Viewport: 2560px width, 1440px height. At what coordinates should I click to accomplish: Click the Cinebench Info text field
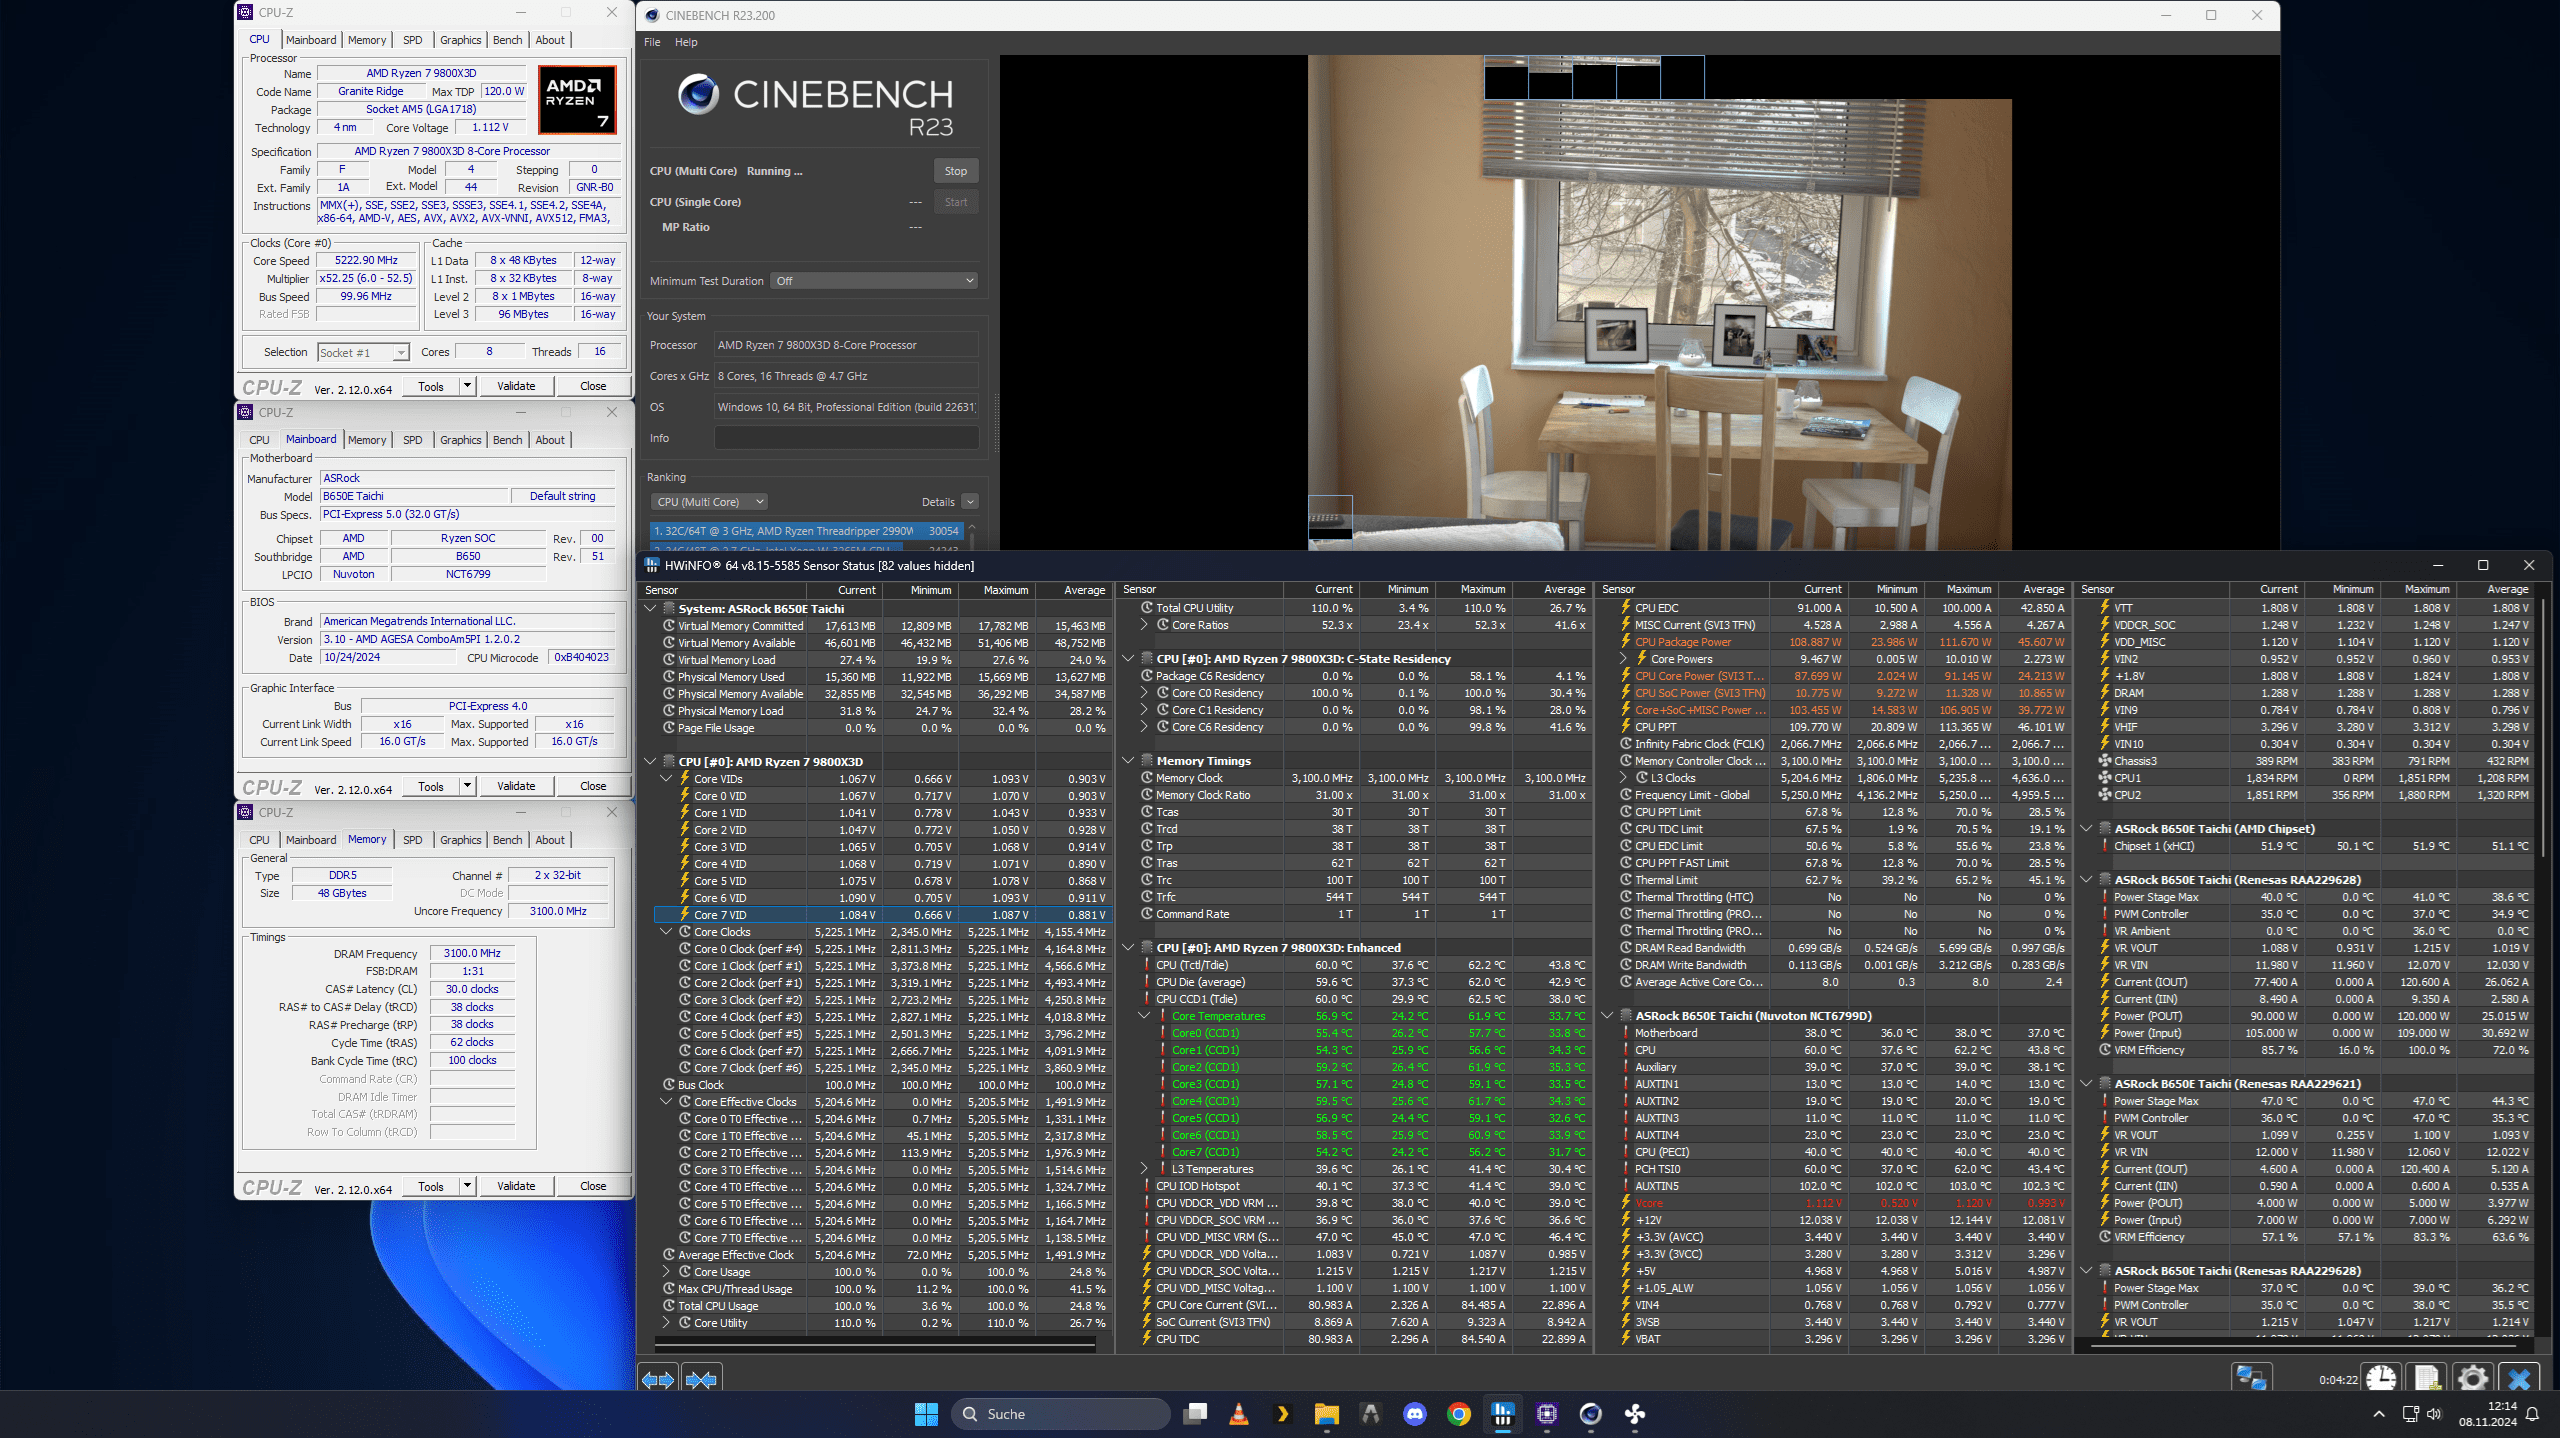(846, 438)
